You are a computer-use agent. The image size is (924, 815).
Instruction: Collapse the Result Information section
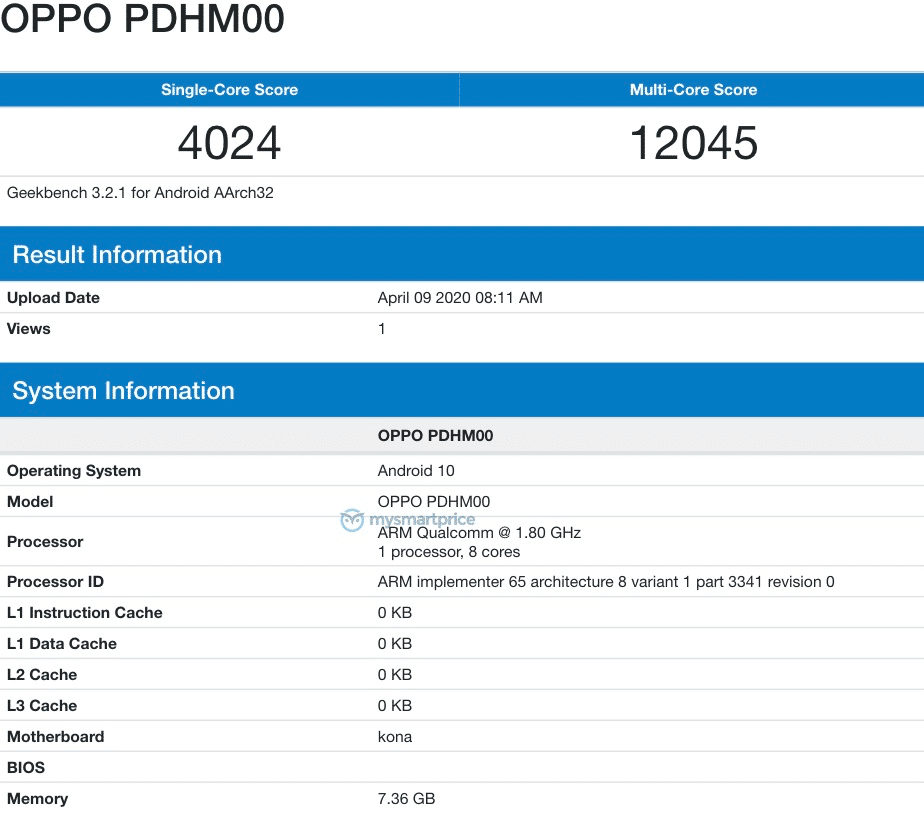[116, 255]
